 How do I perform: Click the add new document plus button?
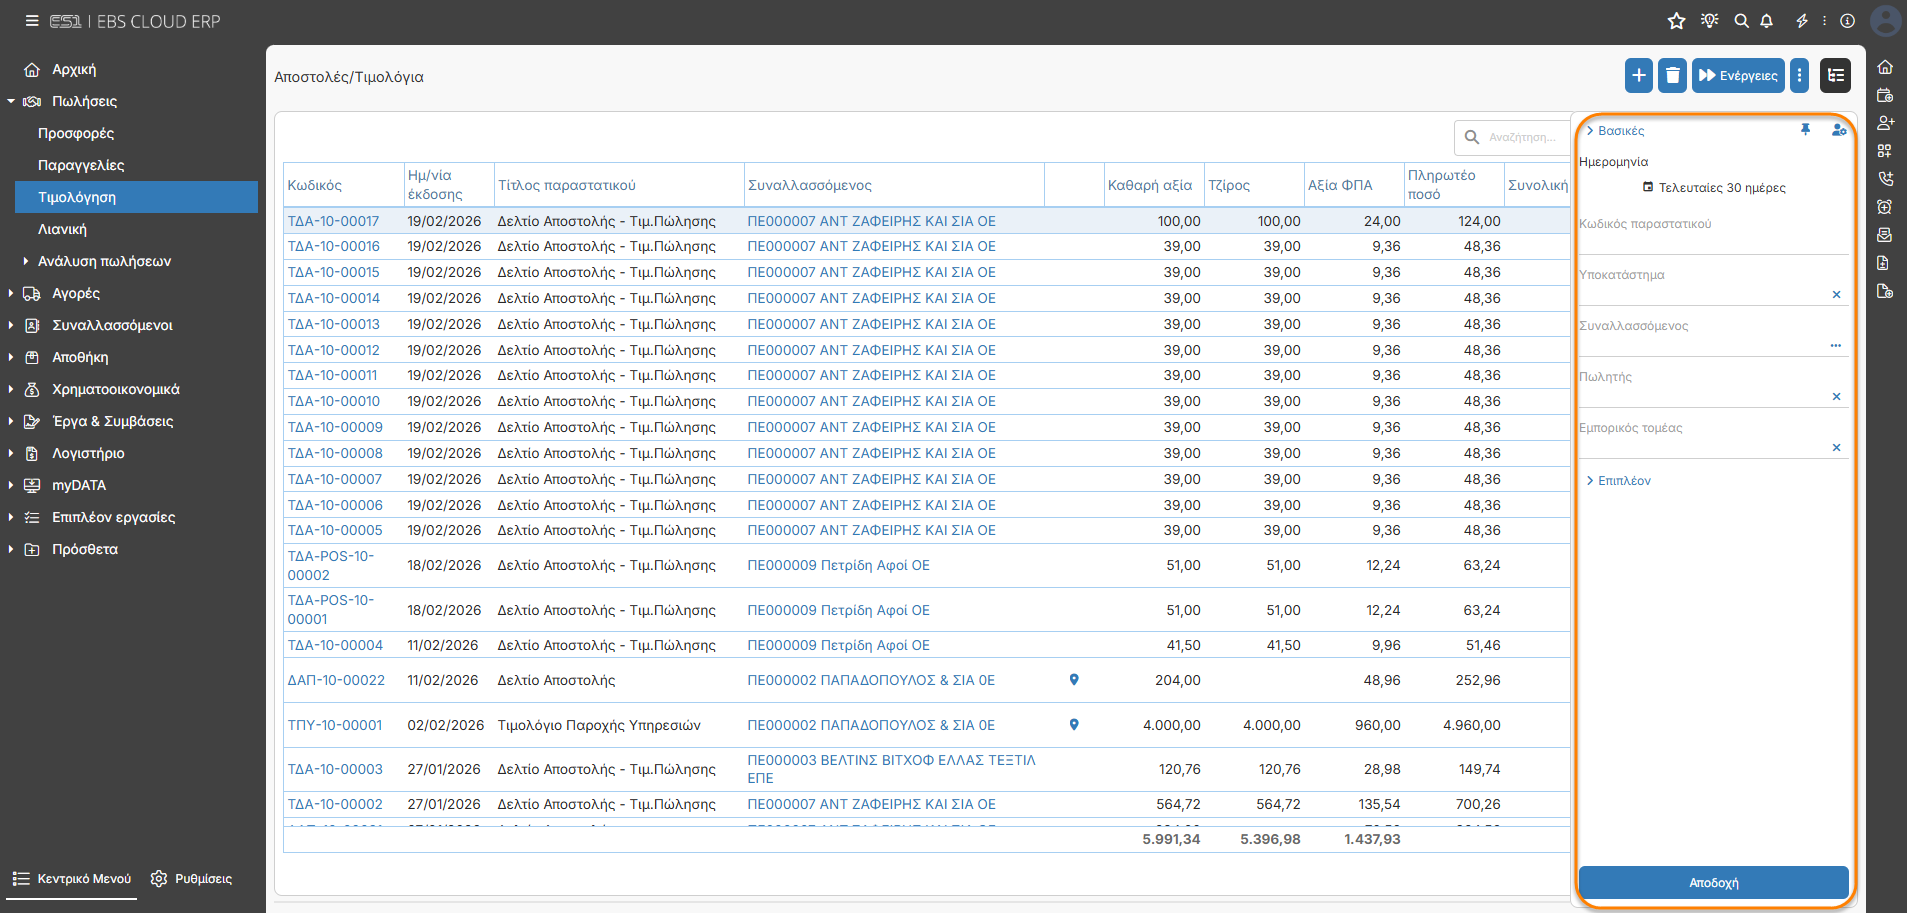click(x=1638, y=75)
